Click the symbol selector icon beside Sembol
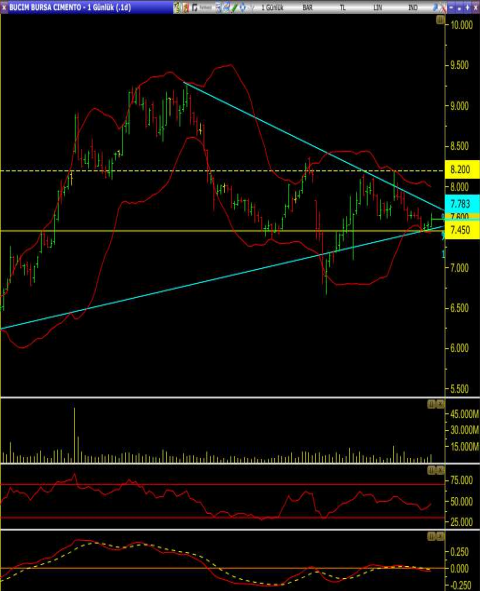This screenshot has height=591, width=480. pos(194,7)
